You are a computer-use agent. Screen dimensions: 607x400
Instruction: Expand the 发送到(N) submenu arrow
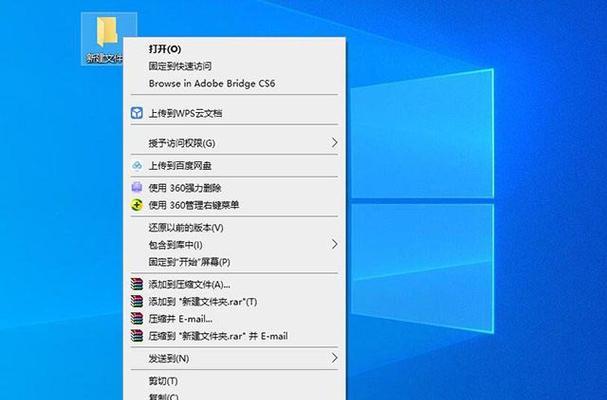click(x=334, y=358)
